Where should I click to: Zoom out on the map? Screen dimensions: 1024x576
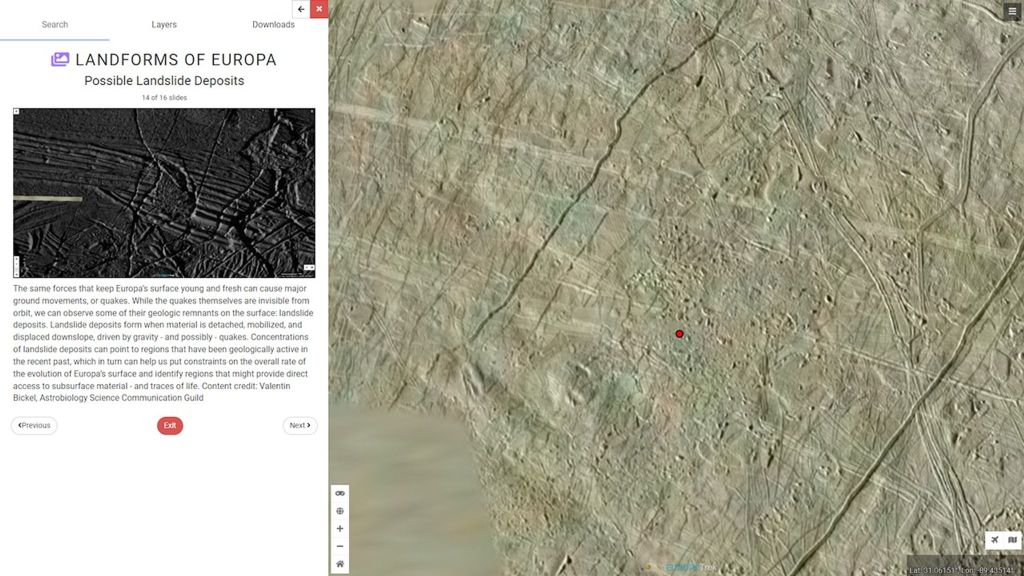[340, 547]
